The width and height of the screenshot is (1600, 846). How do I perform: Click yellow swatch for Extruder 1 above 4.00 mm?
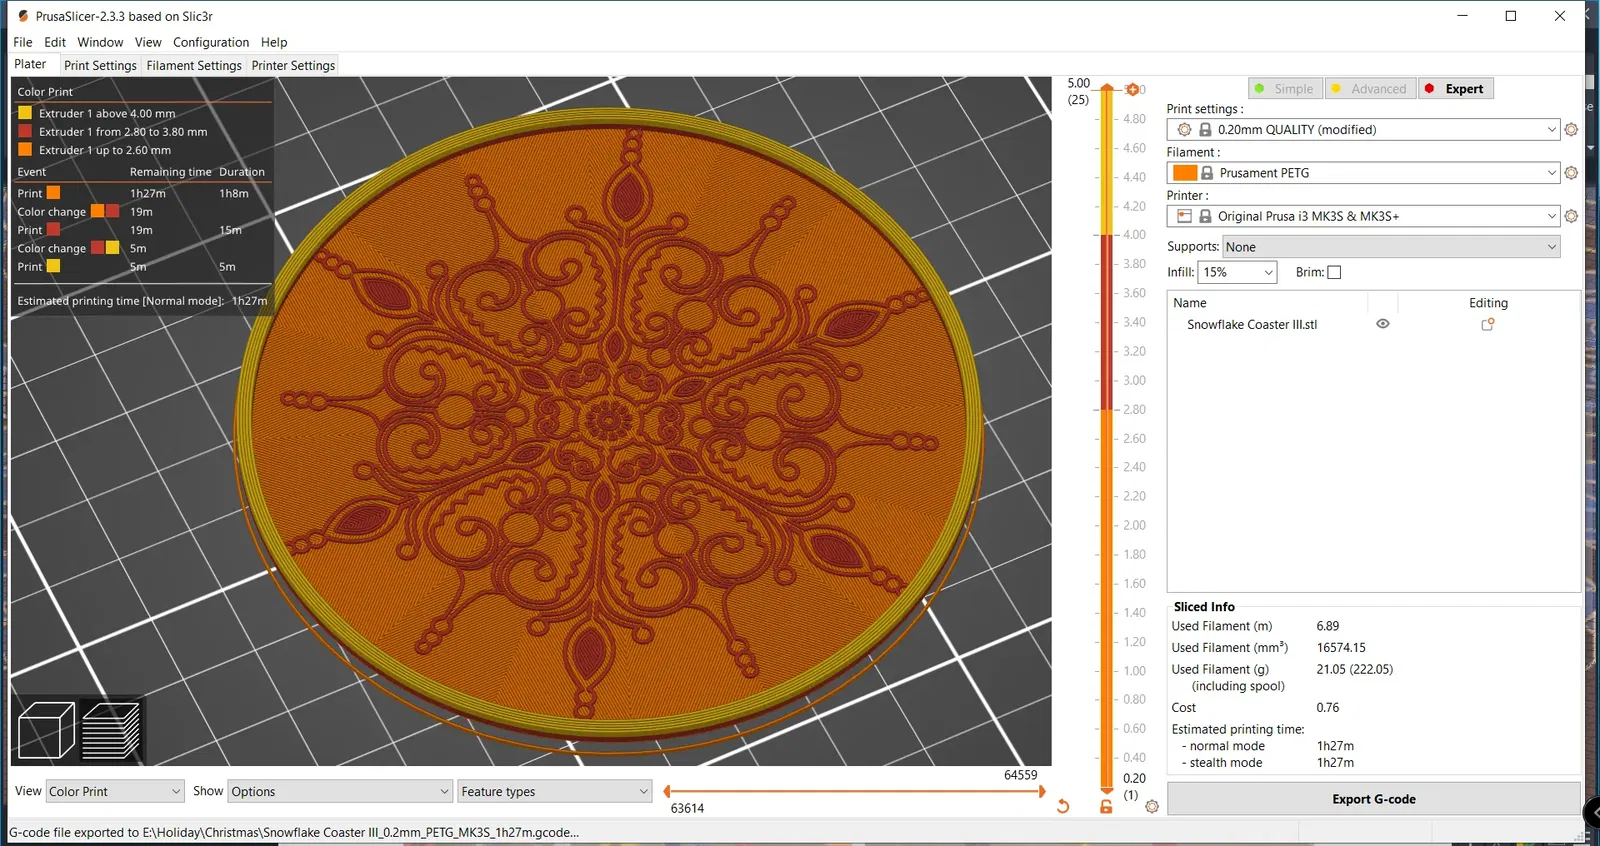pyautogui.click(x=25, y=113)
